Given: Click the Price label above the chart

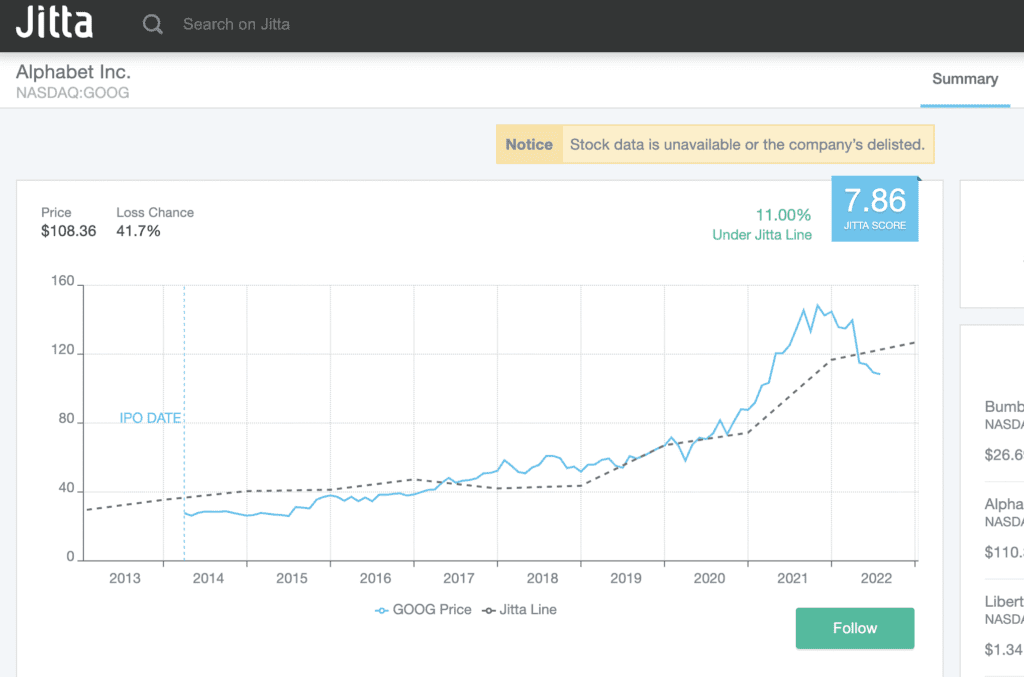Looking at the screenshot, I should (x=56, y=213).
